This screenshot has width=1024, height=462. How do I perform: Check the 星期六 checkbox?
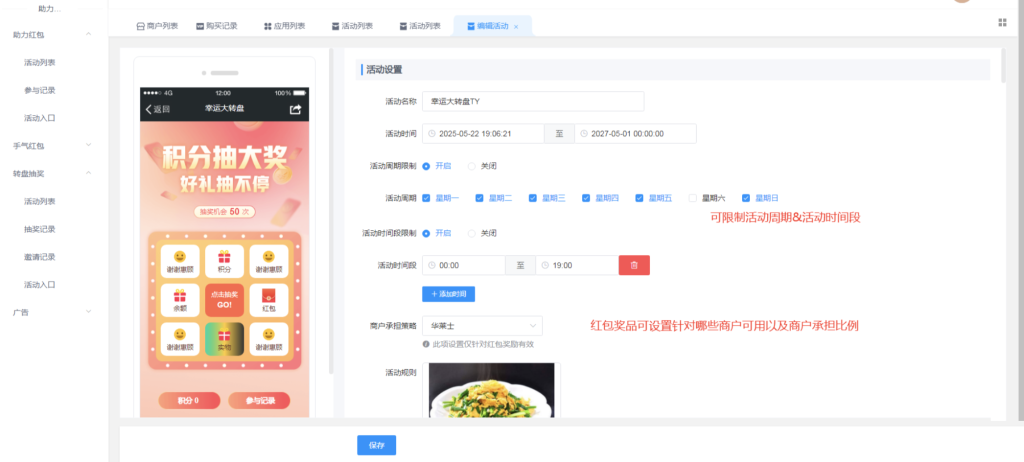point(693,198)
